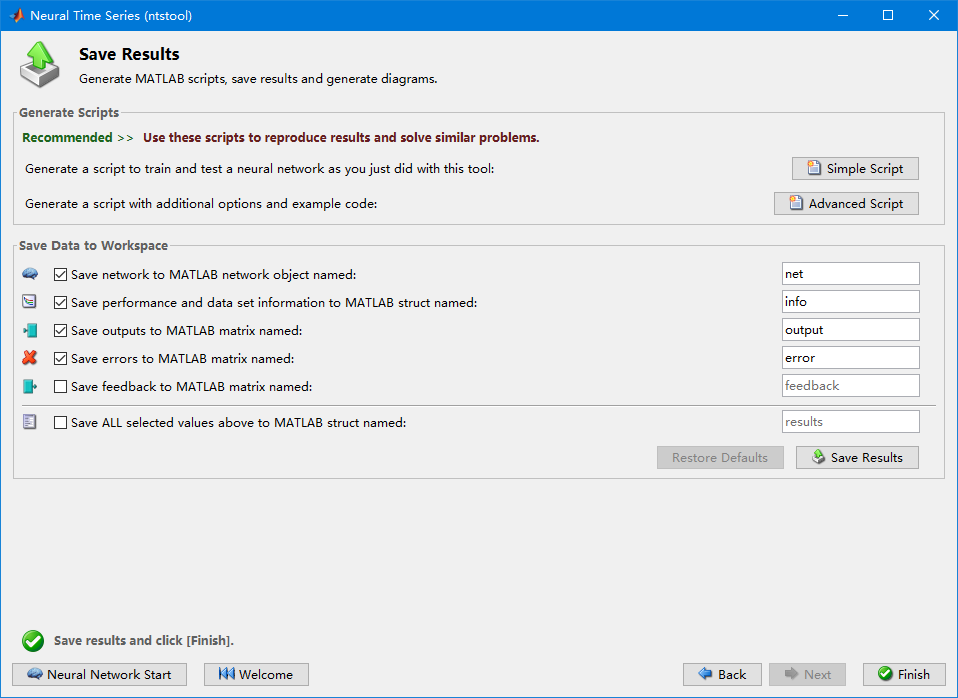This screenshot has height=698, width=958.
Task: Go Back to the previous page
Action: [x=722, y=674]
